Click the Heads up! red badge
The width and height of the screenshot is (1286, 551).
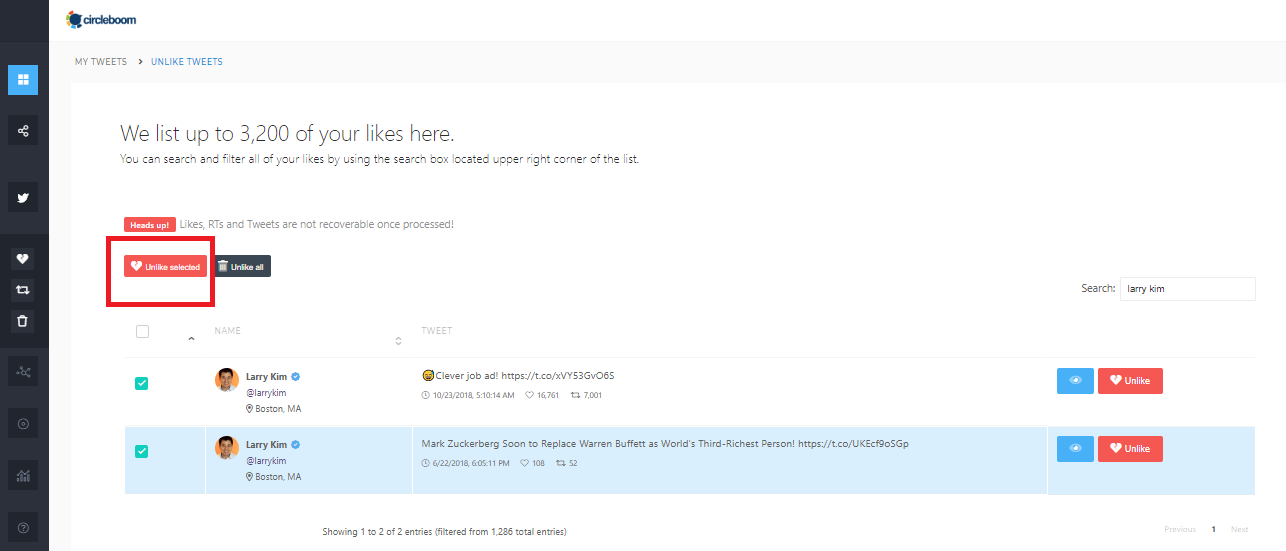coord(150,225)
